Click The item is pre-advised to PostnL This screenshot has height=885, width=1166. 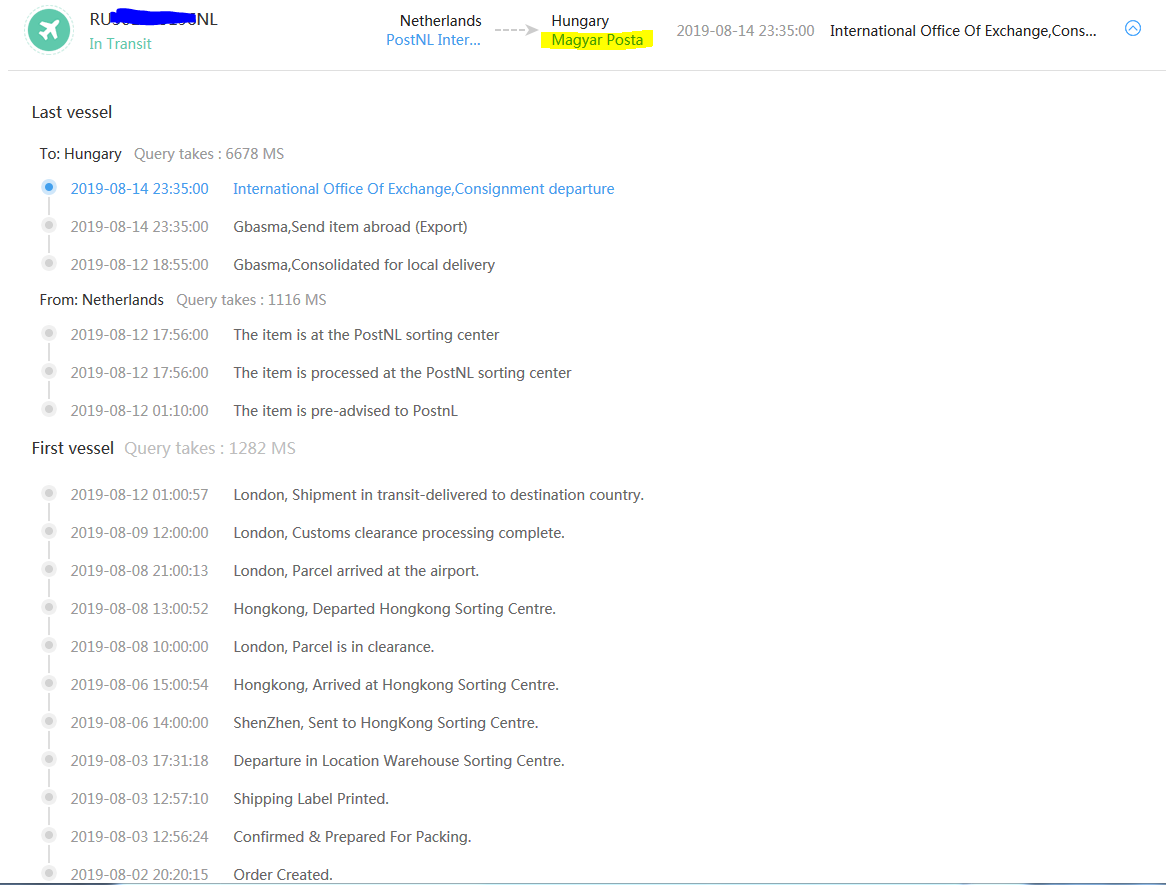[x=345, y=411]
